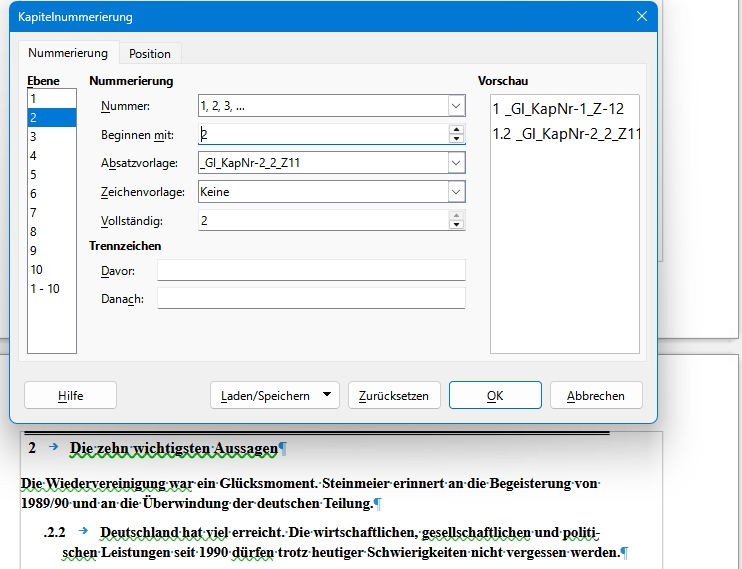
Task: Open the Zeichenvorlage dropdown
Action: tap(456, 192)
